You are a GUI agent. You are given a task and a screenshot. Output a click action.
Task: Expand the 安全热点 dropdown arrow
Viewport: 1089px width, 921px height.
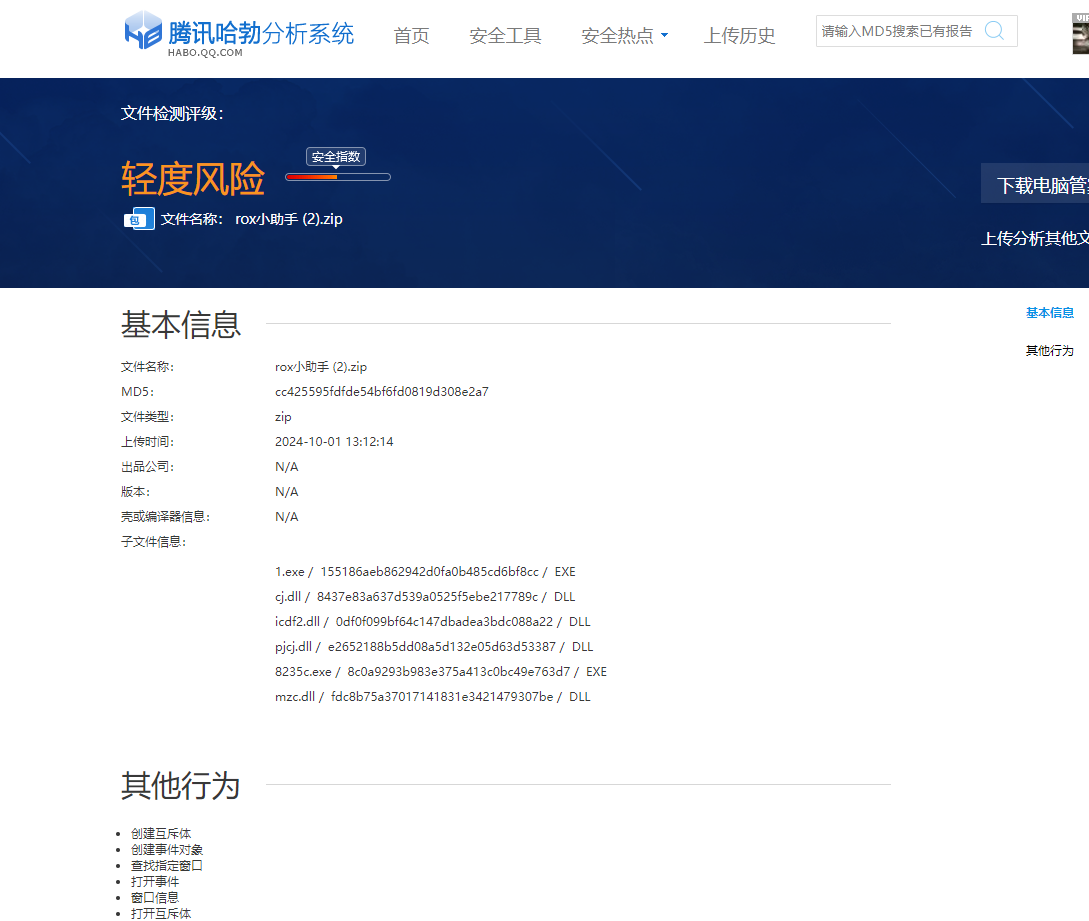tap(665, 36)
